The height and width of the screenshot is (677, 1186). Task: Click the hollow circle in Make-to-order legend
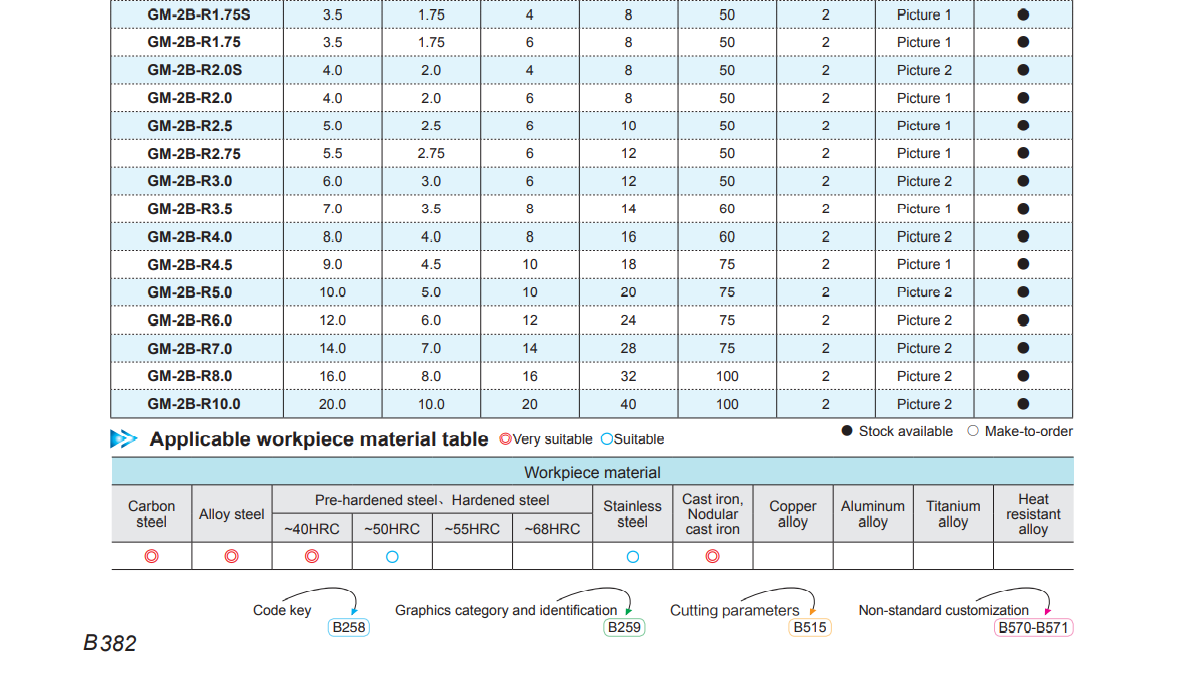973,431
